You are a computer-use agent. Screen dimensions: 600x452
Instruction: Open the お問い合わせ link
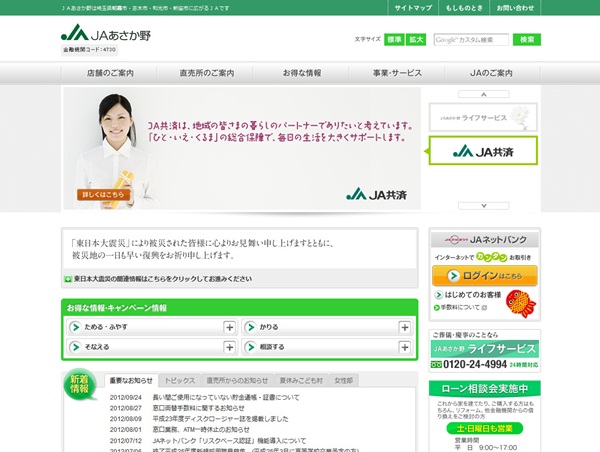point(515,8)
